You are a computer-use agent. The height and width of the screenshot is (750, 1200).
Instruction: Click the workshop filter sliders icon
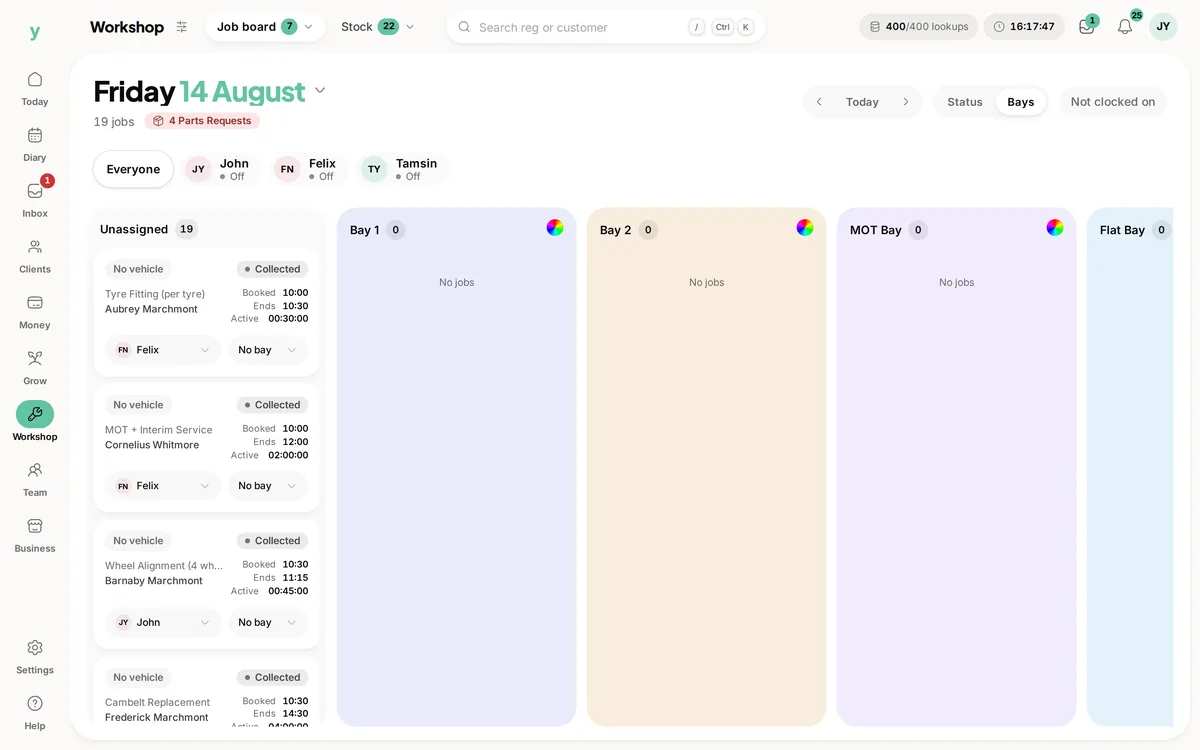[x=181, y=27]
